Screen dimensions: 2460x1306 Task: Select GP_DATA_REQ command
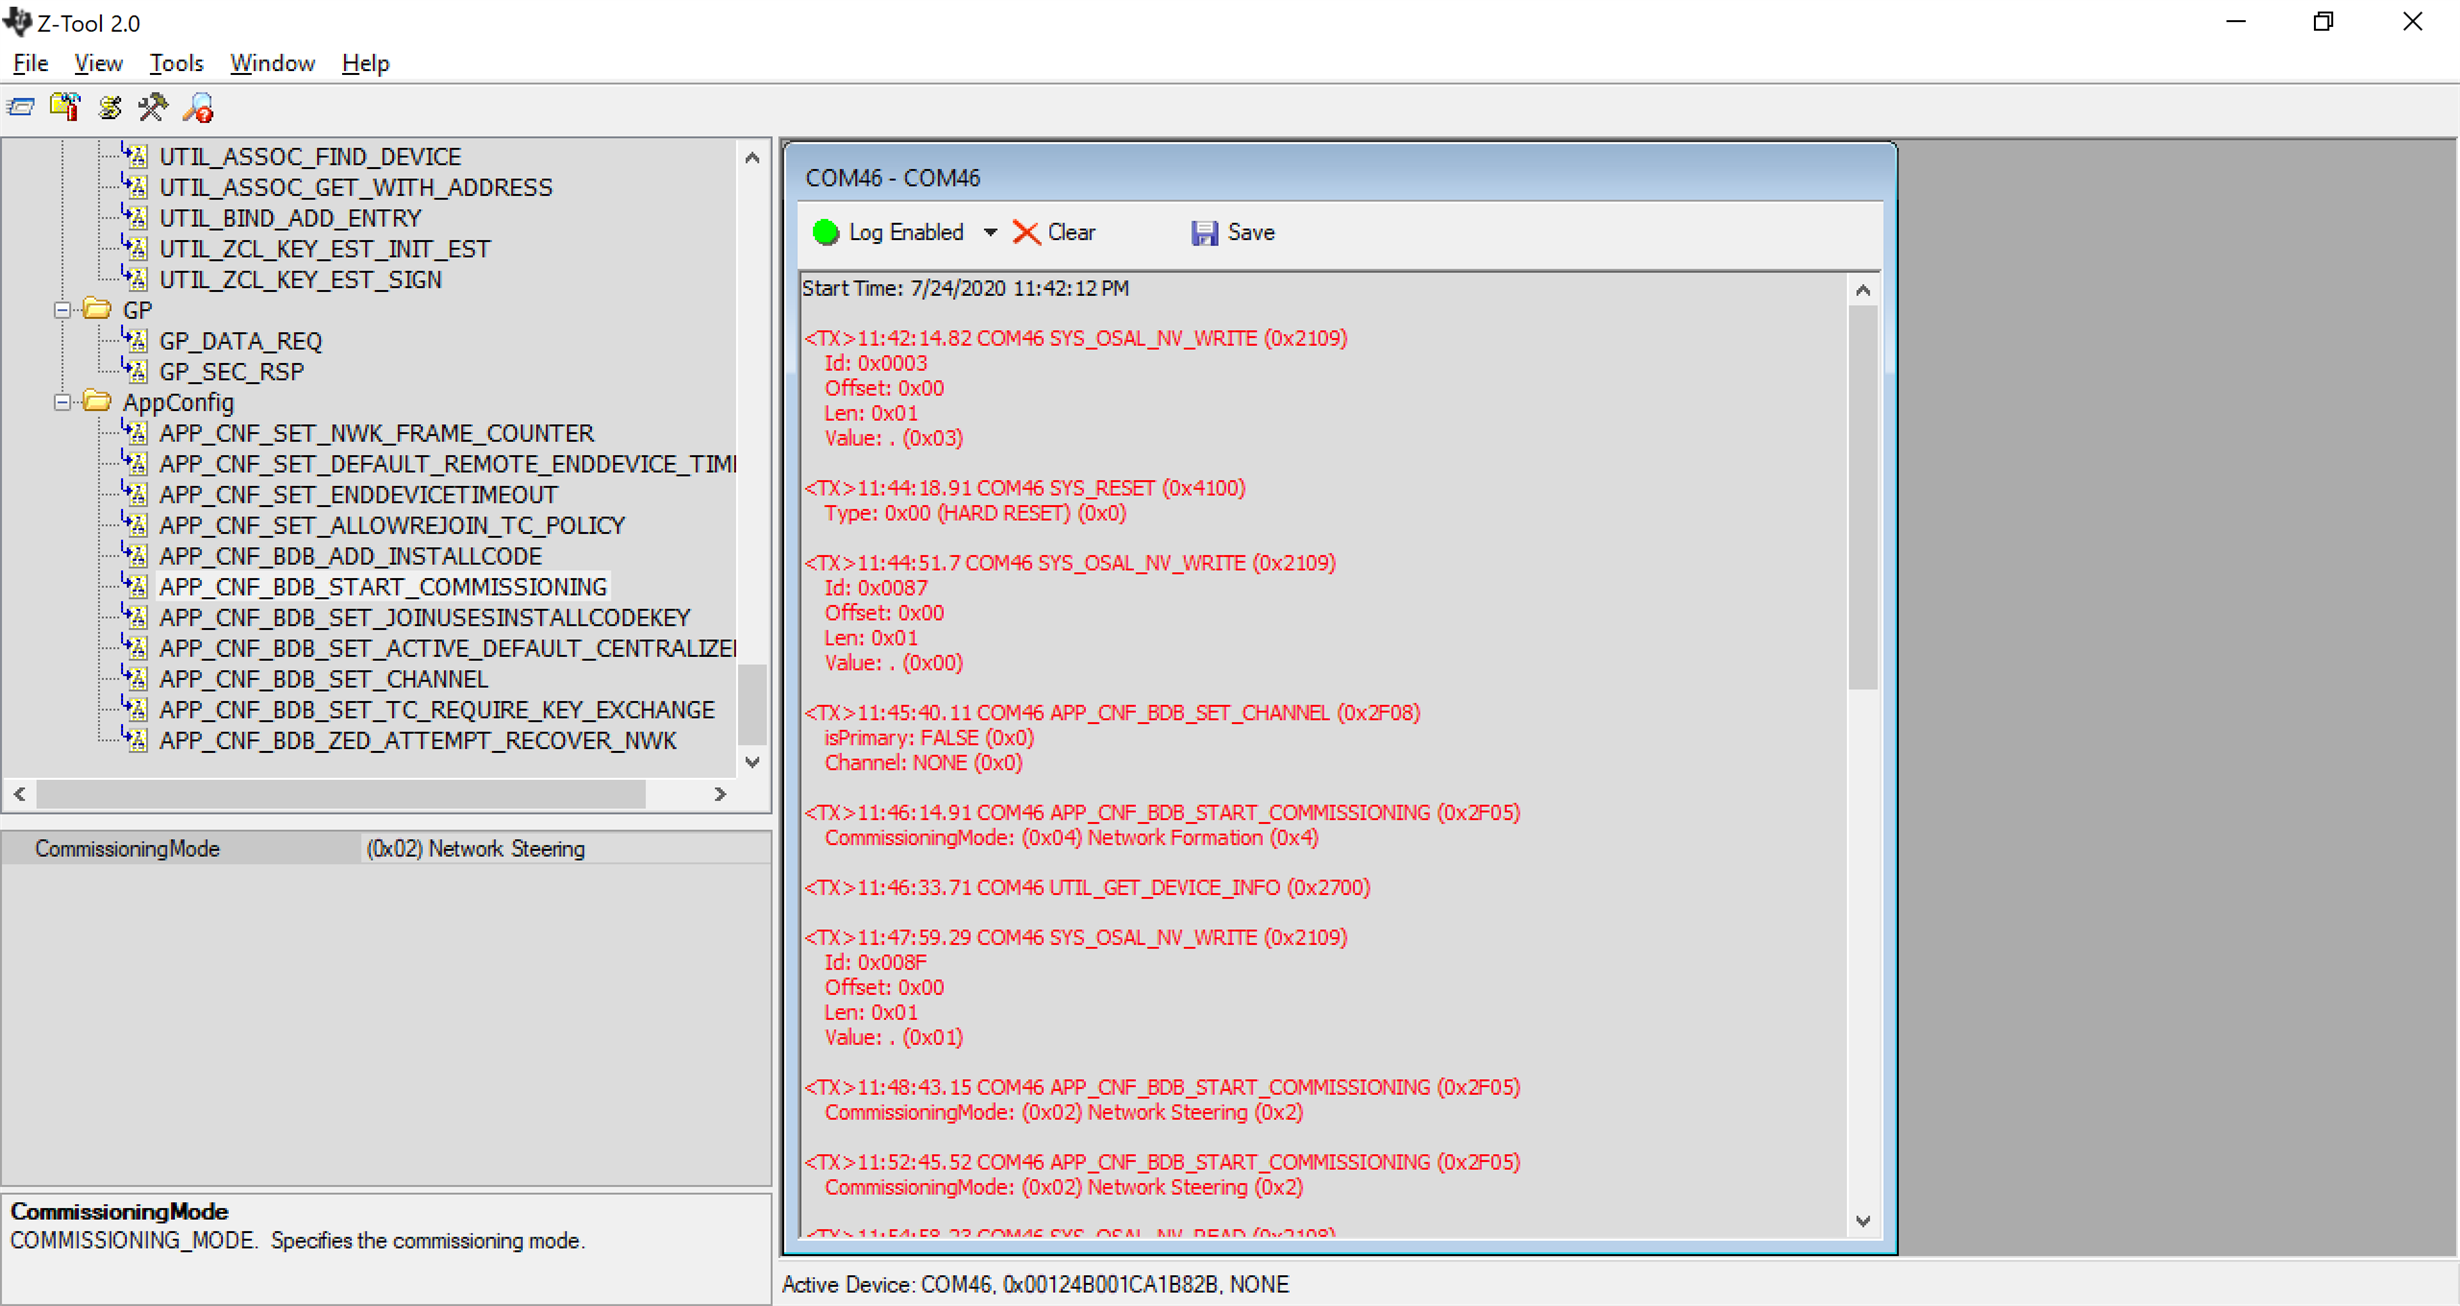[x=241, y=341]
